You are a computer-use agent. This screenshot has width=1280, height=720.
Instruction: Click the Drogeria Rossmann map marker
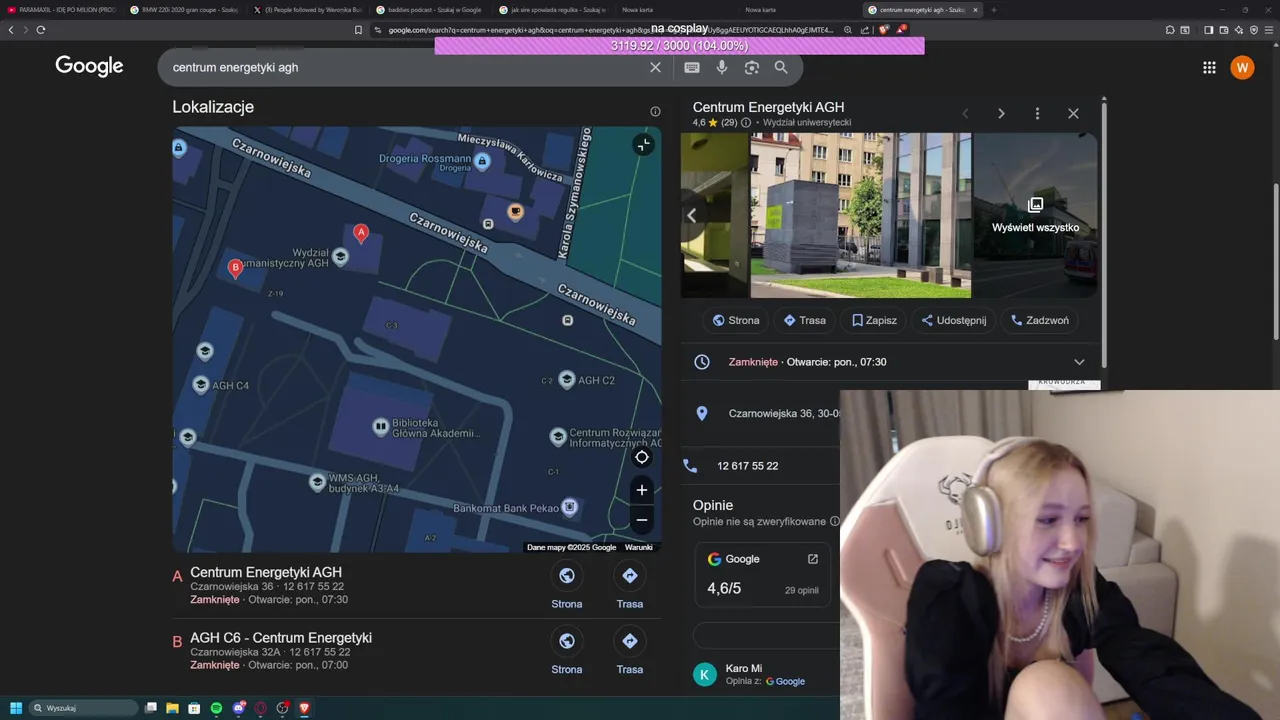coord(482,161)
